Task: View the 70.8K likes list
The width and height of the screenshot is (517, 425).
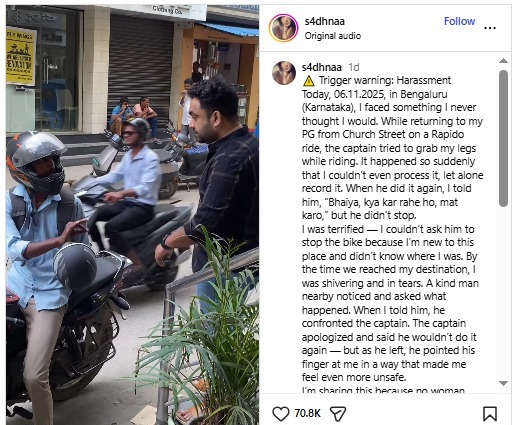Action: (307, 414)
